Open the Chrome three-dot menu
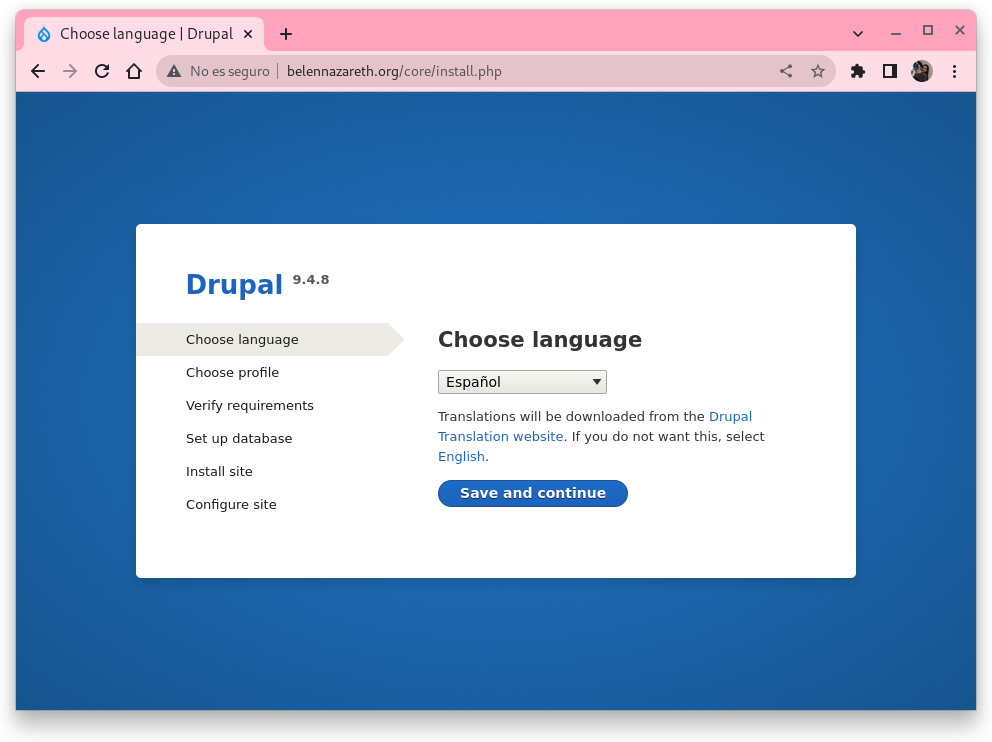992x742 pixels. tap(955, 71)
